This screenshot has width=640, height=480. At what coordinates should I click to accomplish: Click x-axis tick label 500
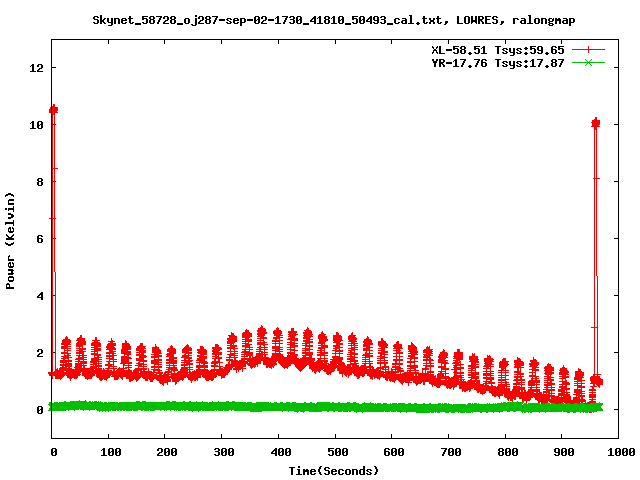[x=338, y=452]
